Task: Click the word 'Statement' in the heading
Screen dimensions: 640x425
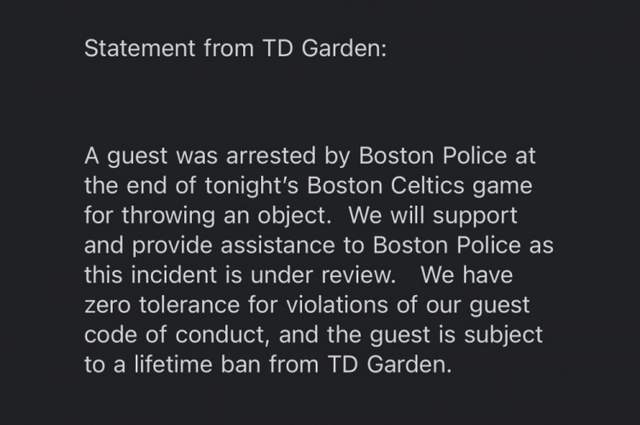Action: 140,48
